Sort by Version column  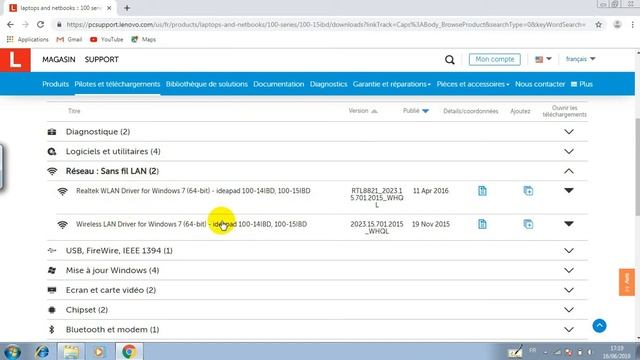(363, 111)
